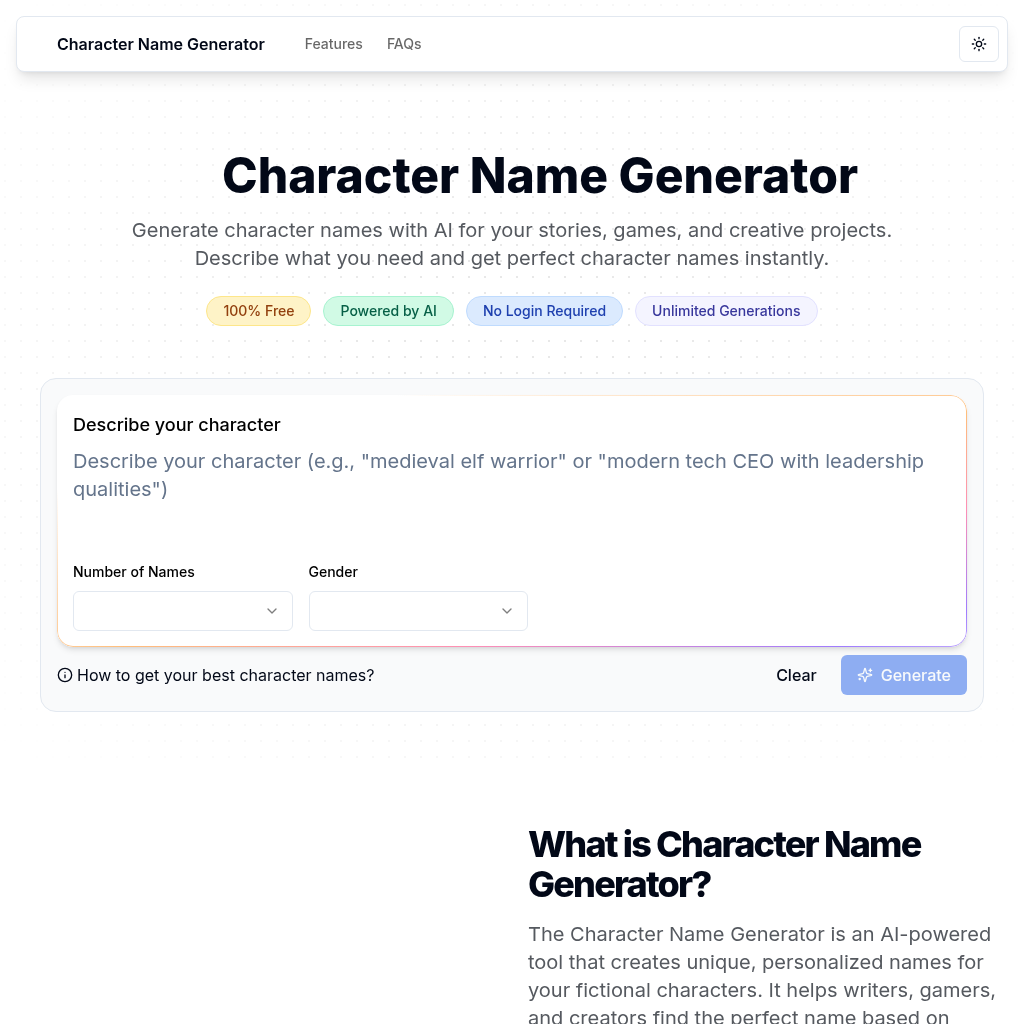Switch the site theme using the top-right toggle
The width and height of the screenshot is (1024, 1024).
pyautogui.click(x=978, y=44)
